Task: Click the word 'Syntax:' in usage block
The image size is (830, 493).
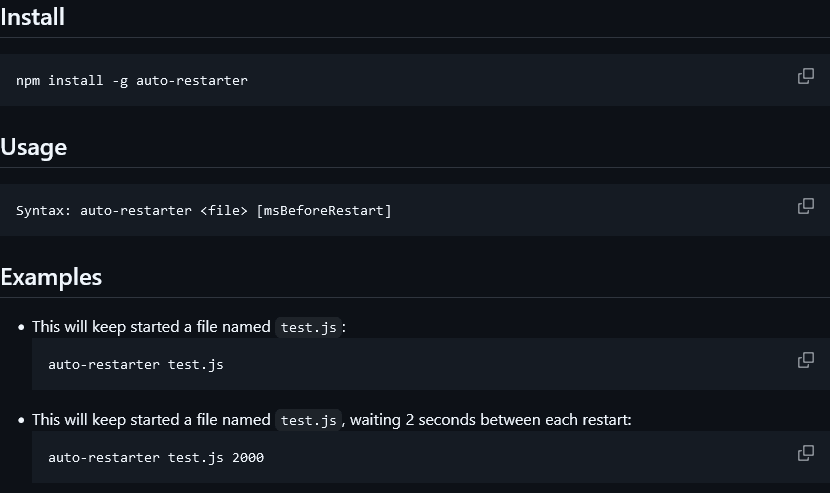Action: 43,210
